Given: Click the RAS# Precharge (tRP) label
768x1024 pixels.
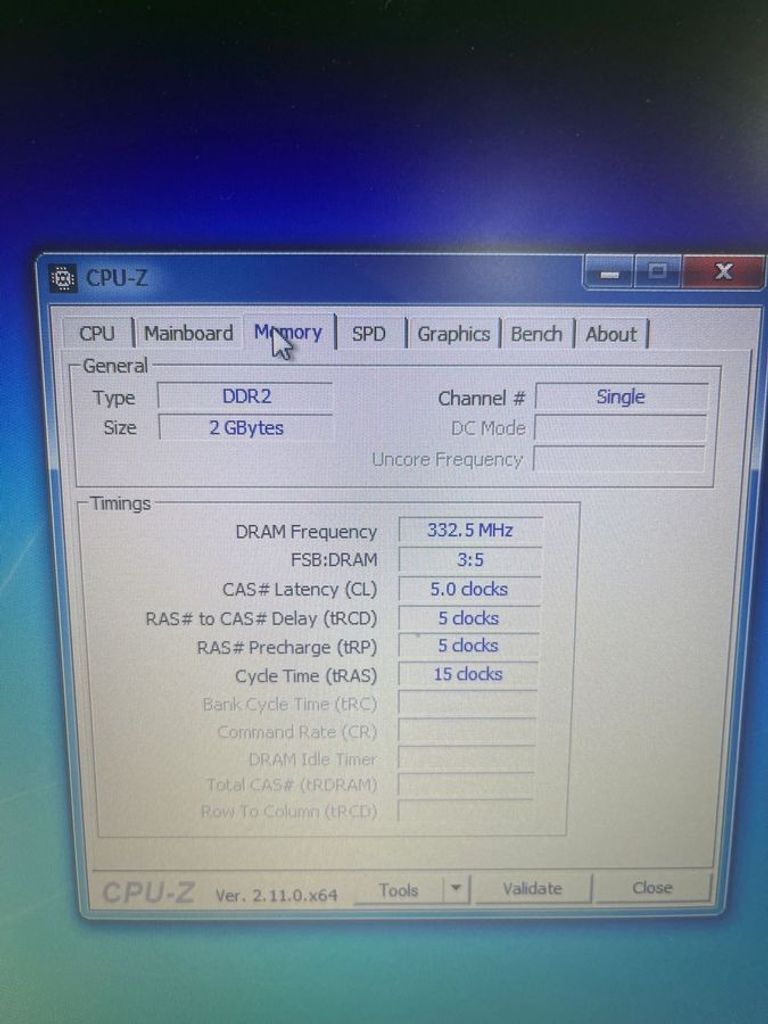Looking at the screenshot, I should (287, 647).
